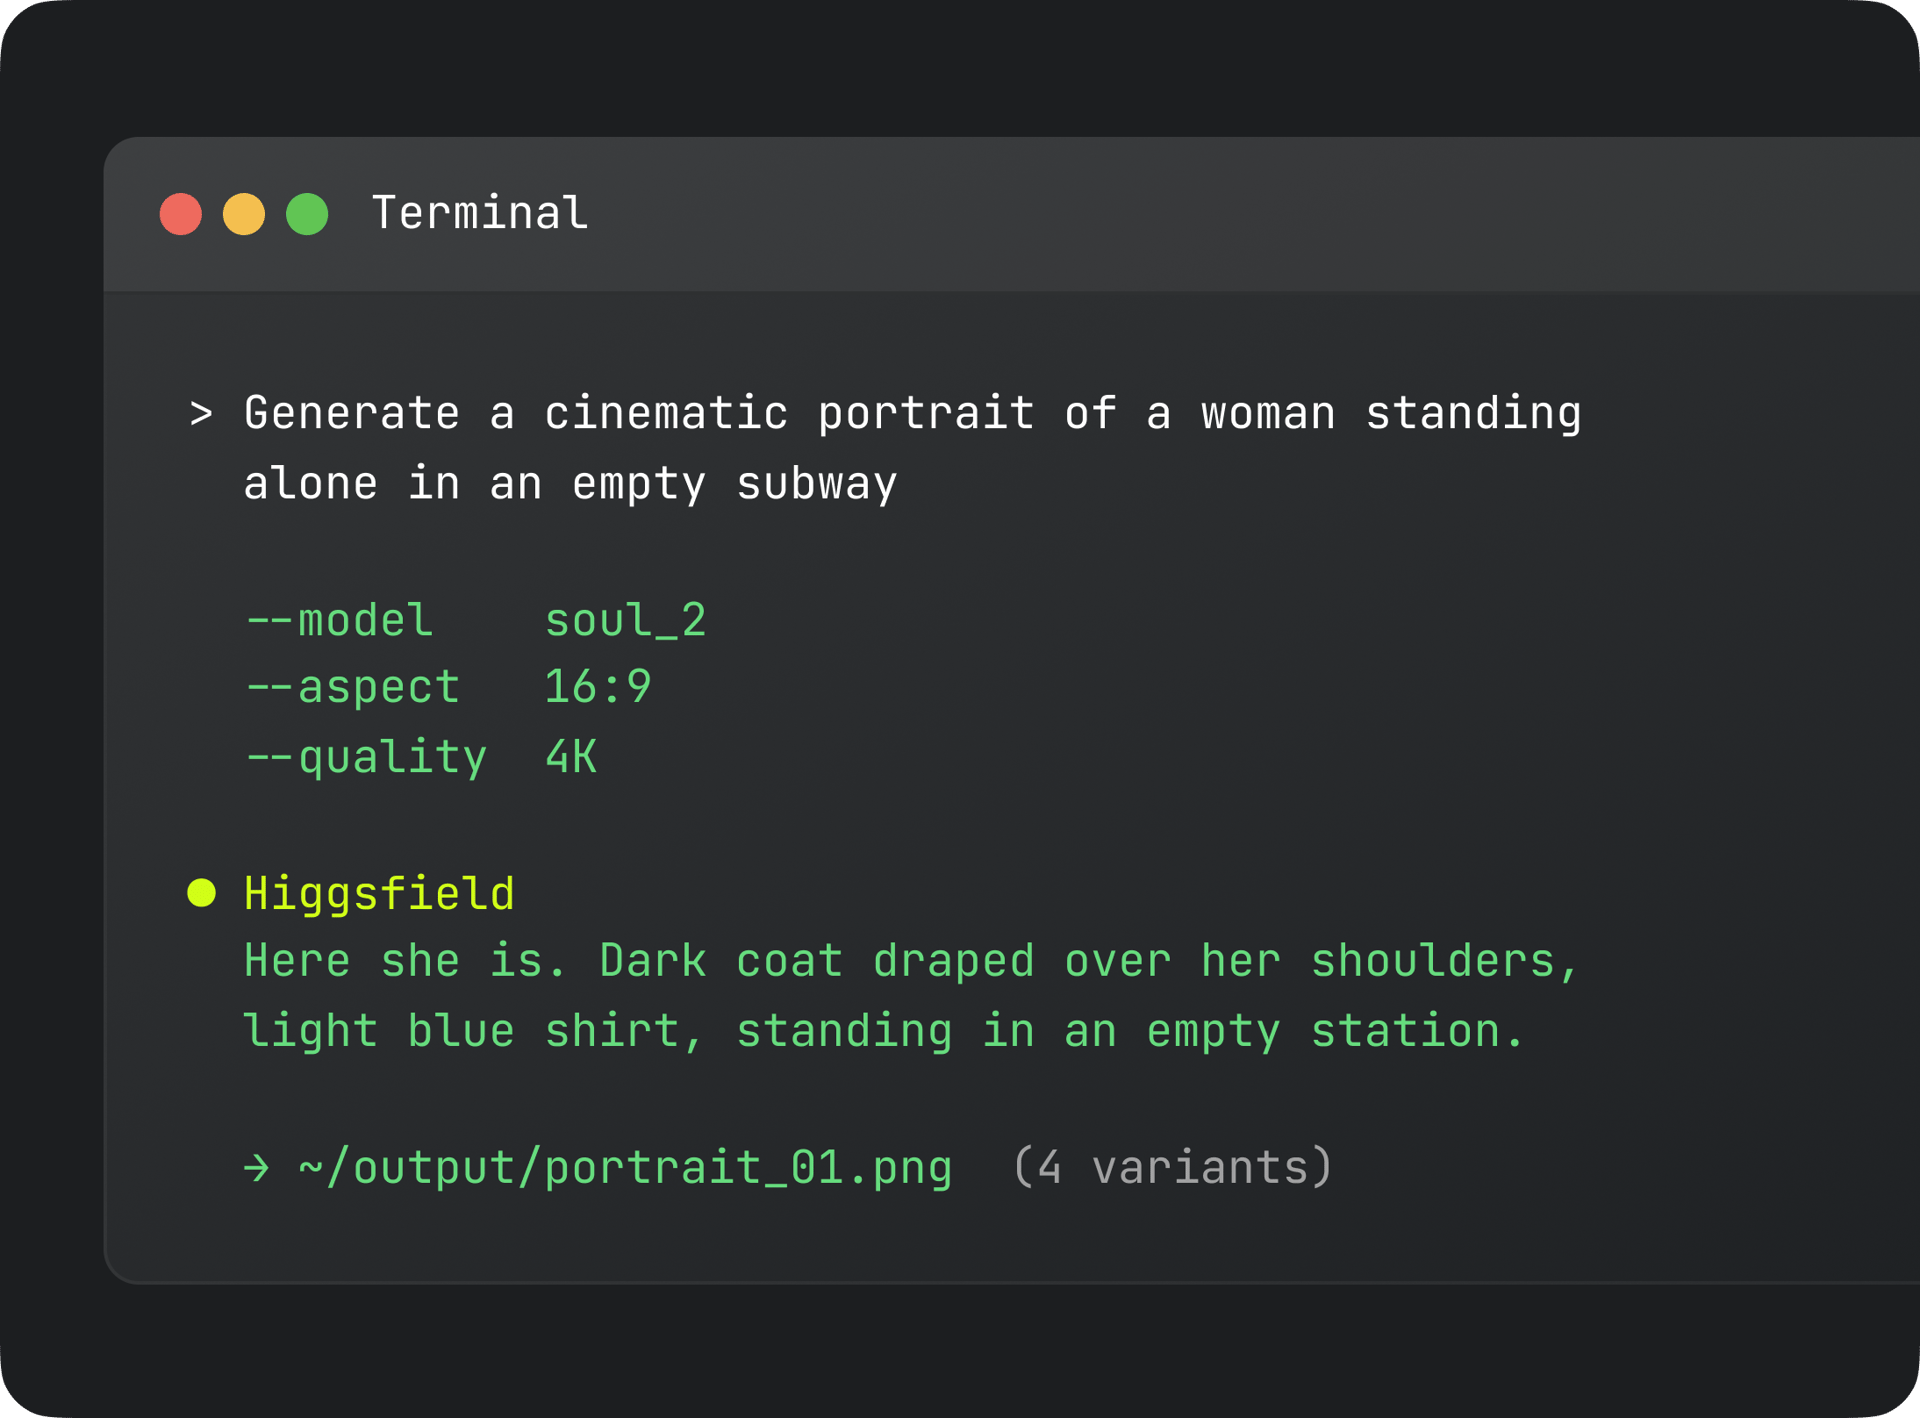Click the line "Generate a cinematic portrait of a woman standing"
Viewport: 1920px width, 1418px height.
point(912,414)
